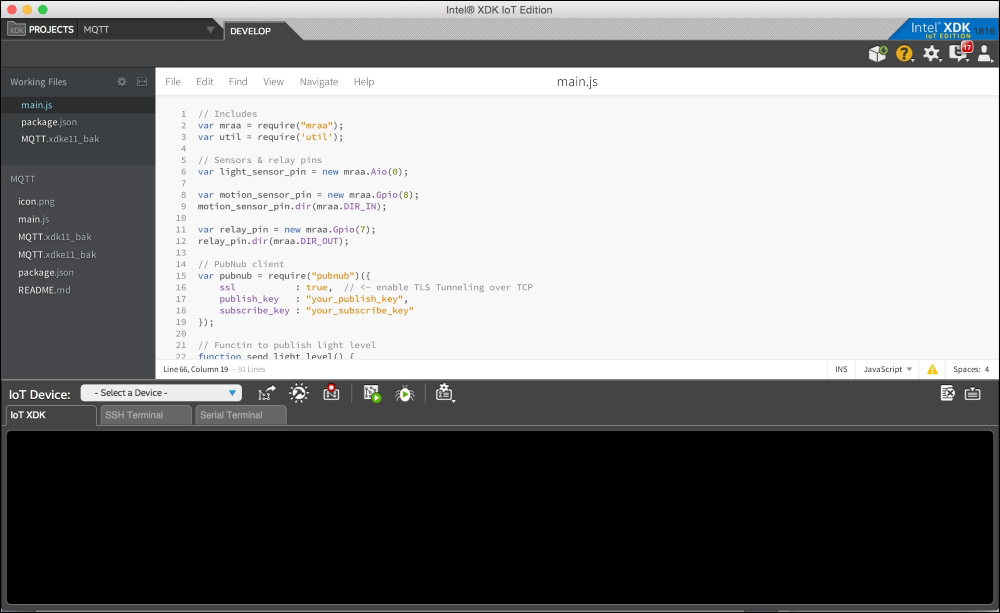Open the View menu

(274, 82)
